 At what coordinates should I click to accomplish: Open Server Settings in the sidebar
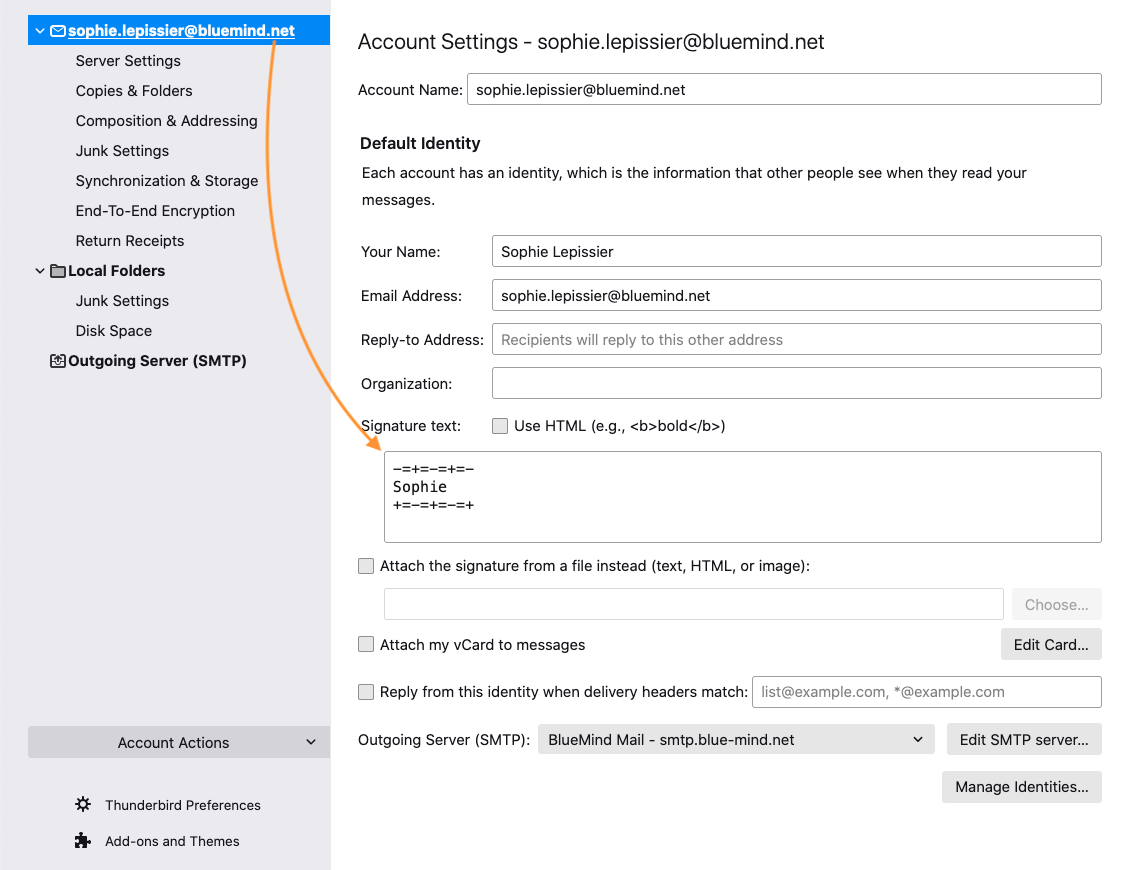[128, 61]
